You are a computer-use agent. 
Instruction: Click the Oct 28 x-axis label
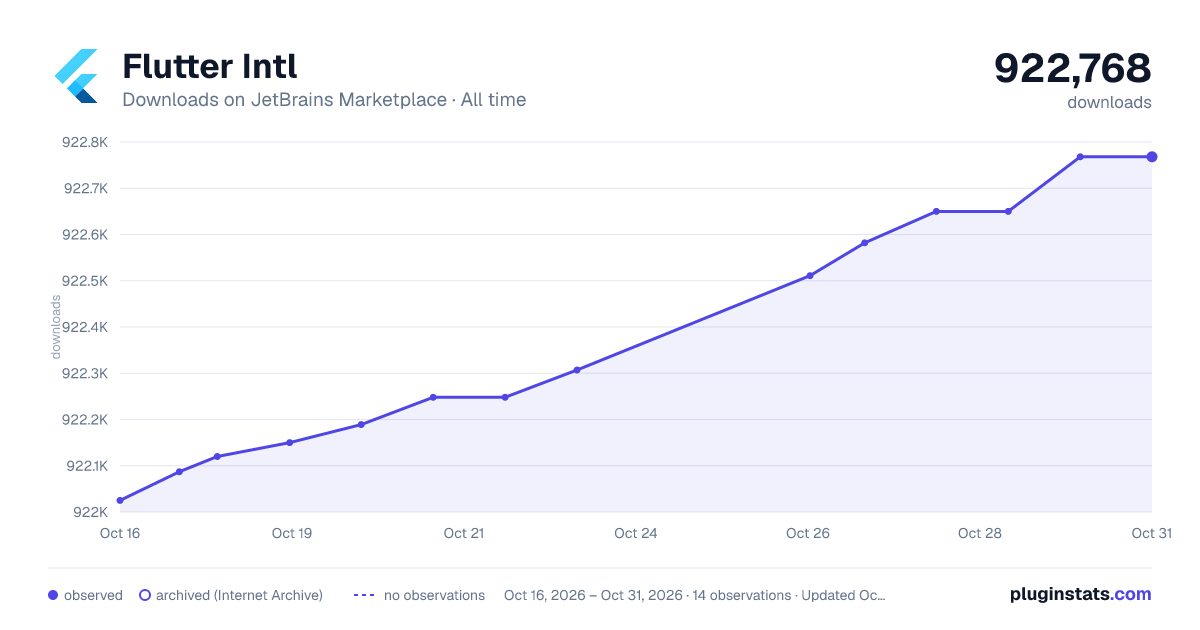pos(980,533)
